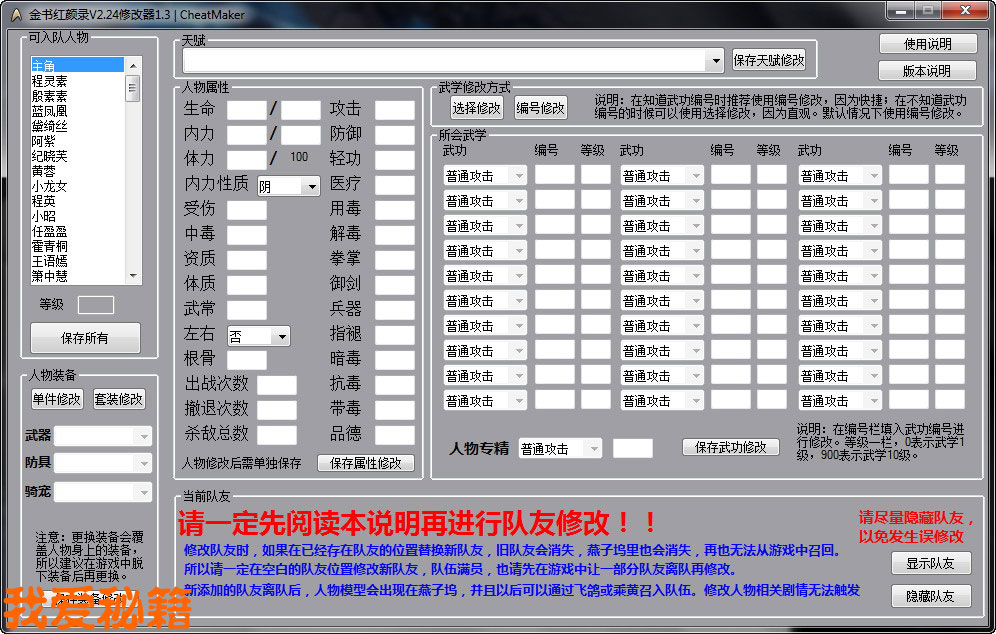
Task: Switch to 选择修改 martial arts mode
Action: (476, 108)
